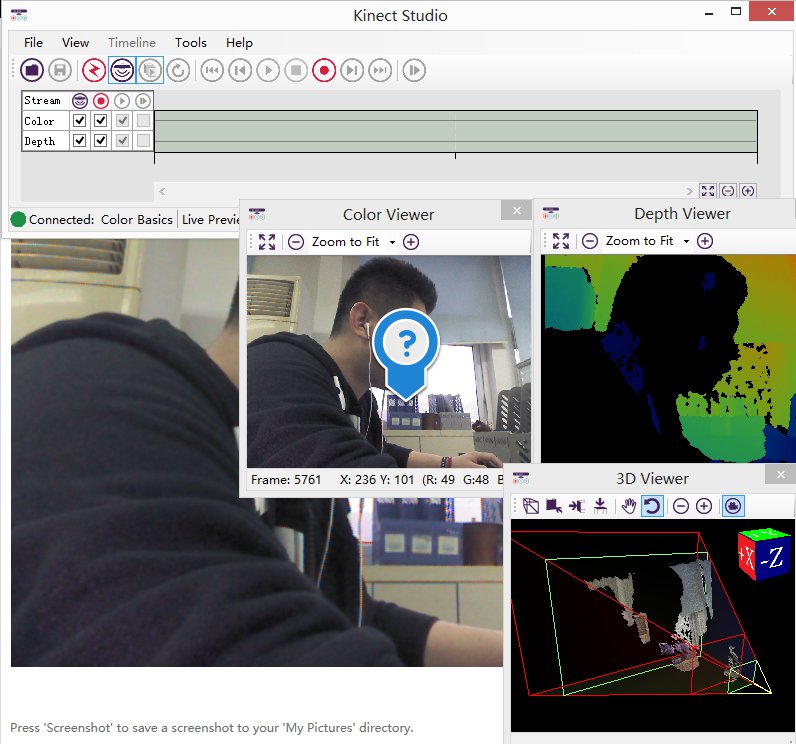Zoom in on 3D Viewer
Viewport: 796px width, 744px height.
click(704, 506)
